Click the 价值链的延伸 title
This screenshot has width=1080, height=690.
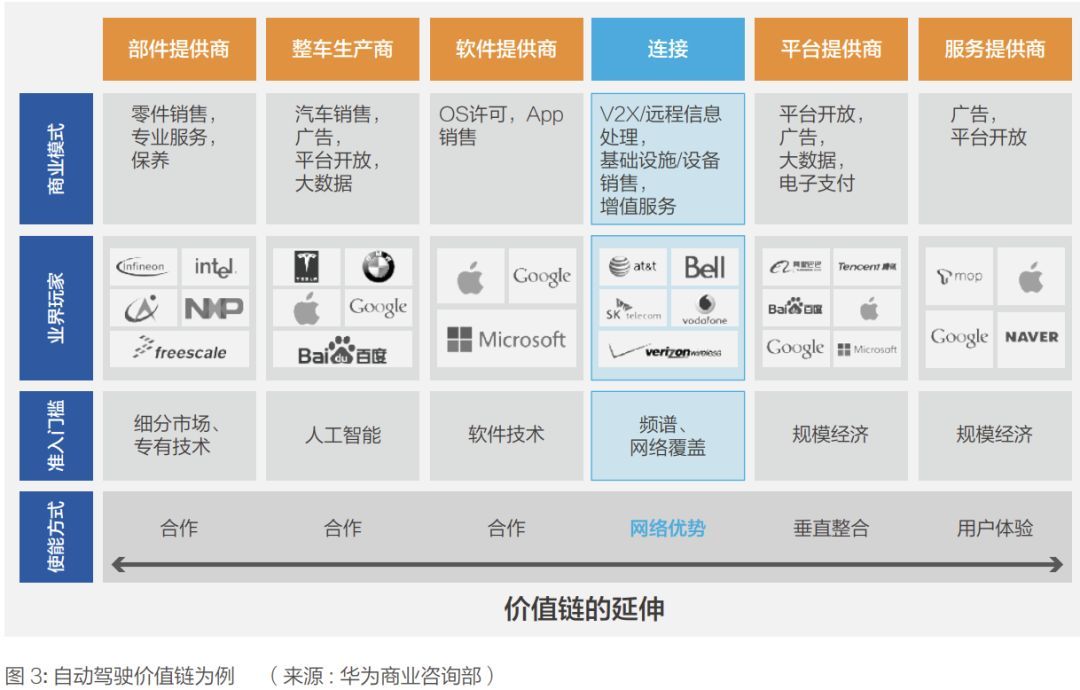(x=584, y=609)
